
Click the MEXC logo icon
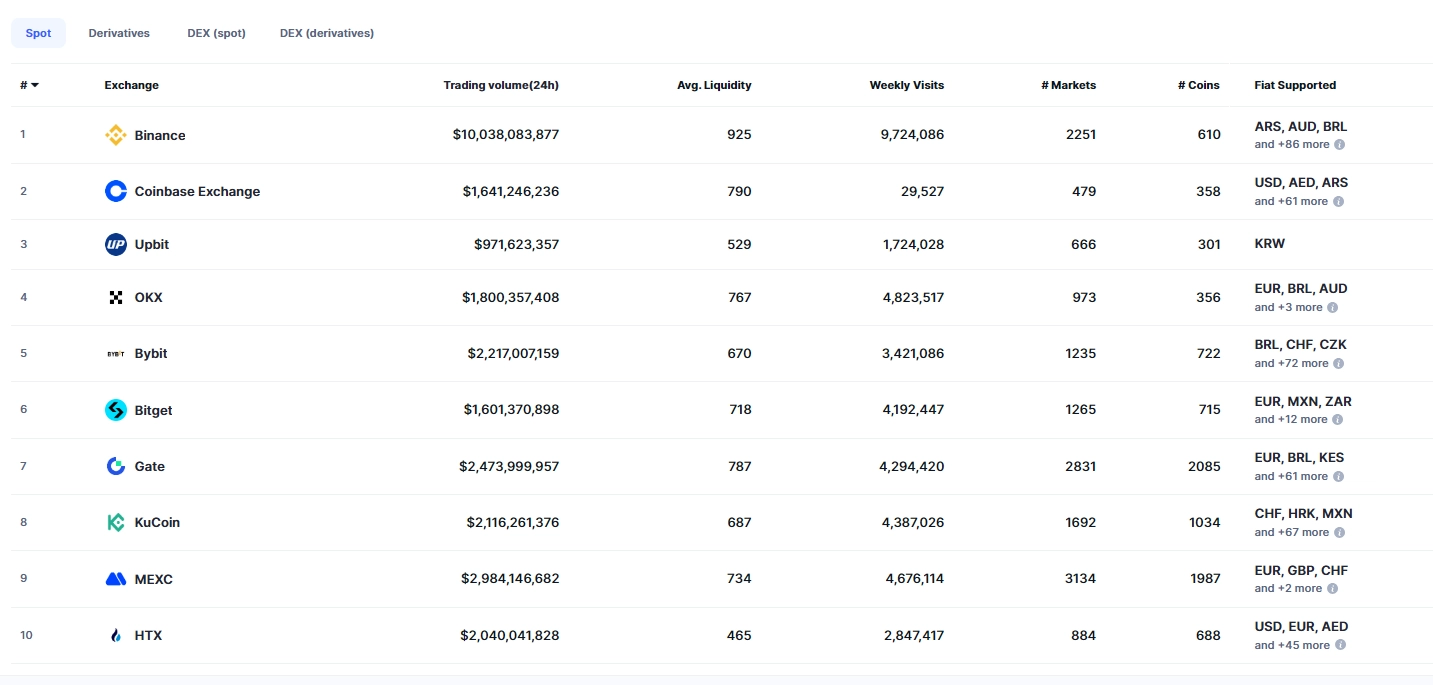coord(116,579)
